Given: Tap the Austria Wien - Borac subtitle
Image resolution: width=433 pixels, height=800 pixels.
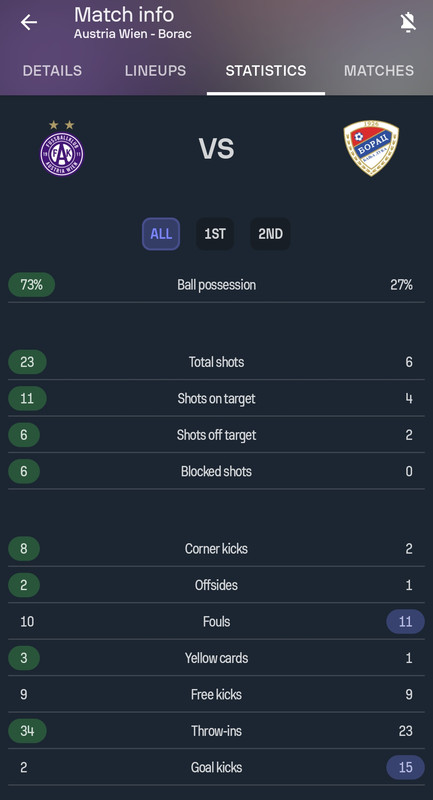Looking at the screenshot, I should point(133,34).
